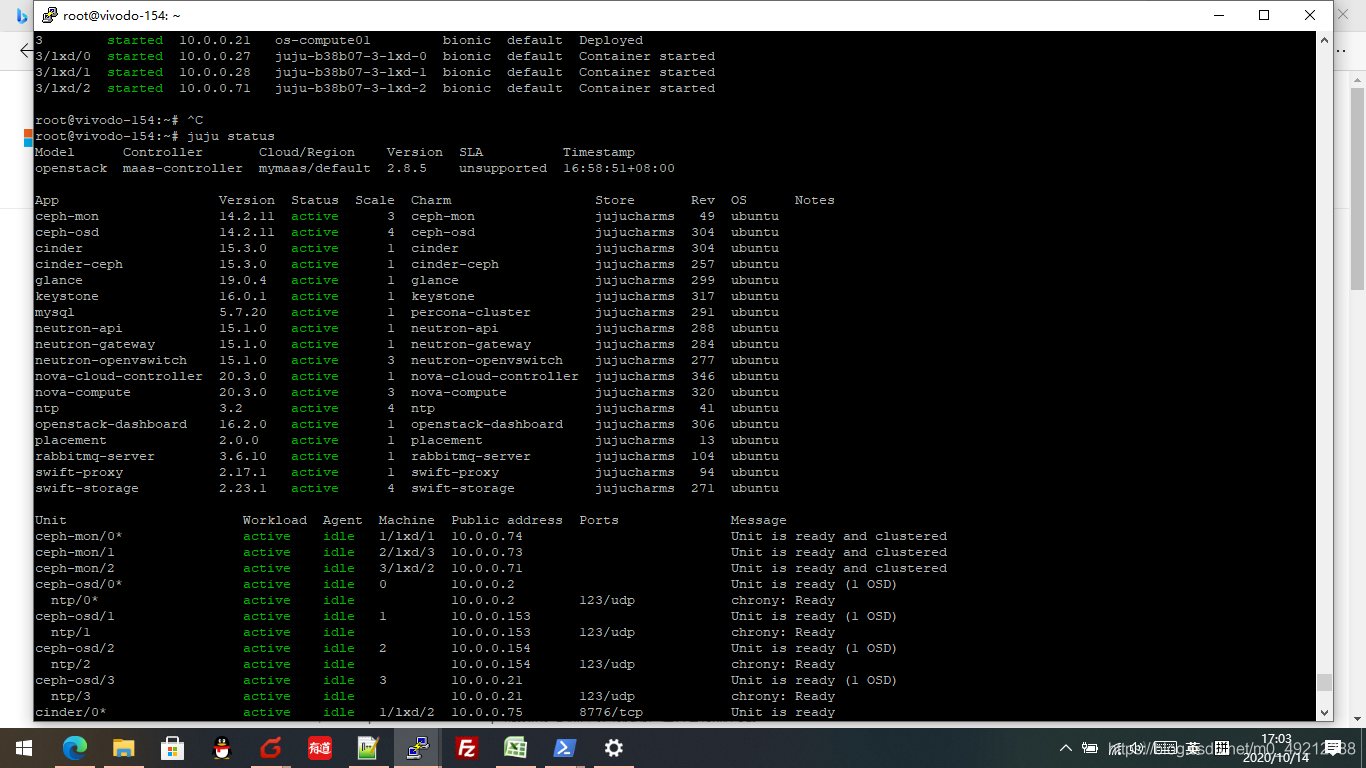1366x768 pixels.
Task: Switch to the PuTTY taskbar icon
Action: 417,748
